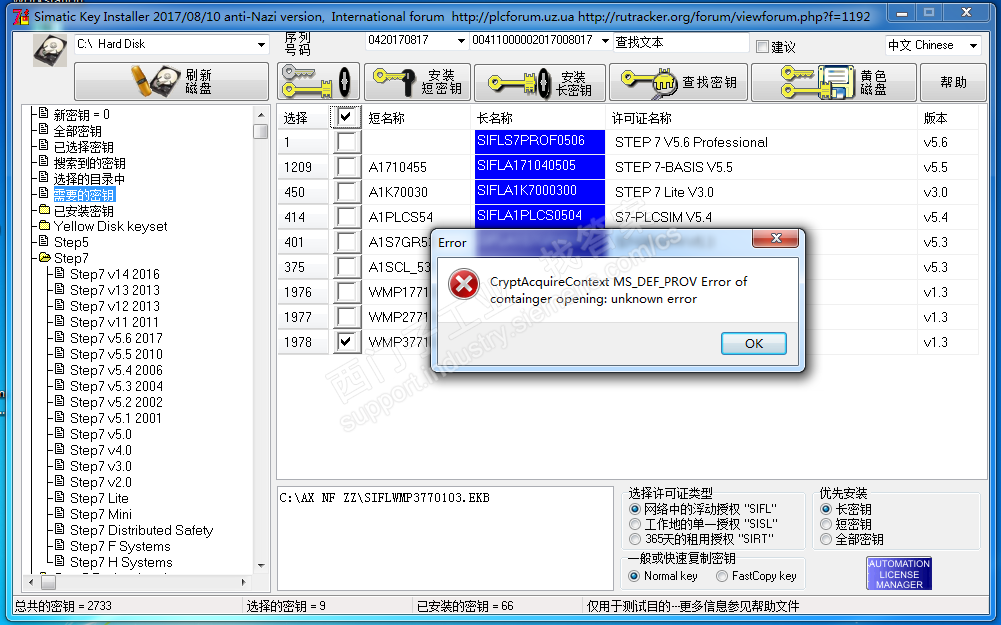1001x625 pixels.
Task: Click the install short key button
Action: (418, 82)
